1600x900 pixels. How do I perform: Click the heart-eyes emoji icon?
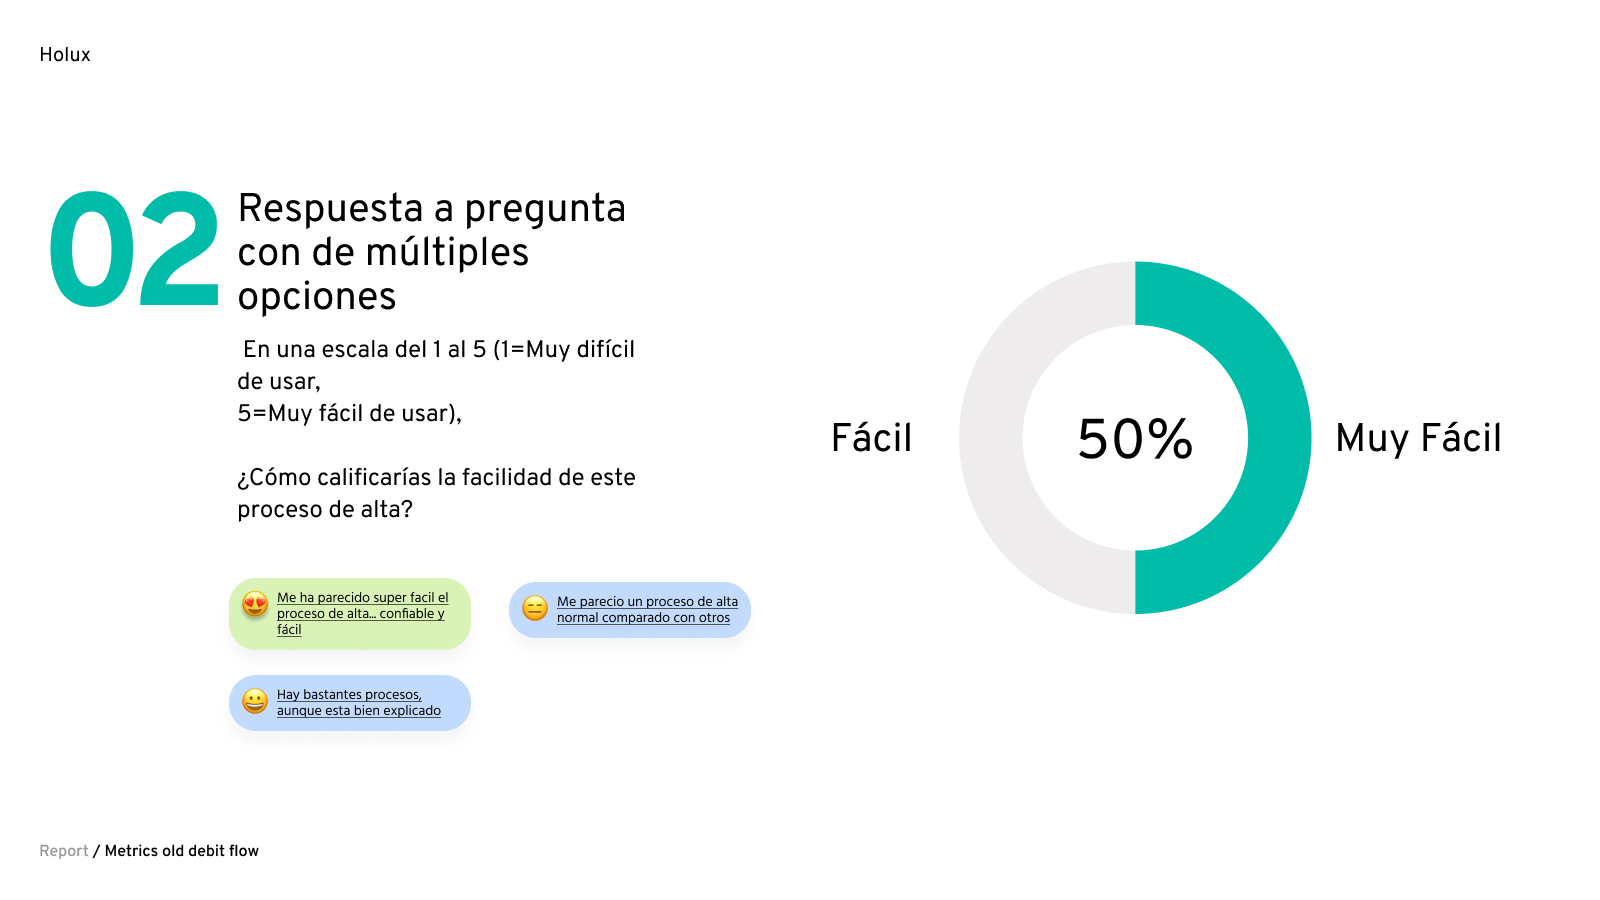pos(255,604)
